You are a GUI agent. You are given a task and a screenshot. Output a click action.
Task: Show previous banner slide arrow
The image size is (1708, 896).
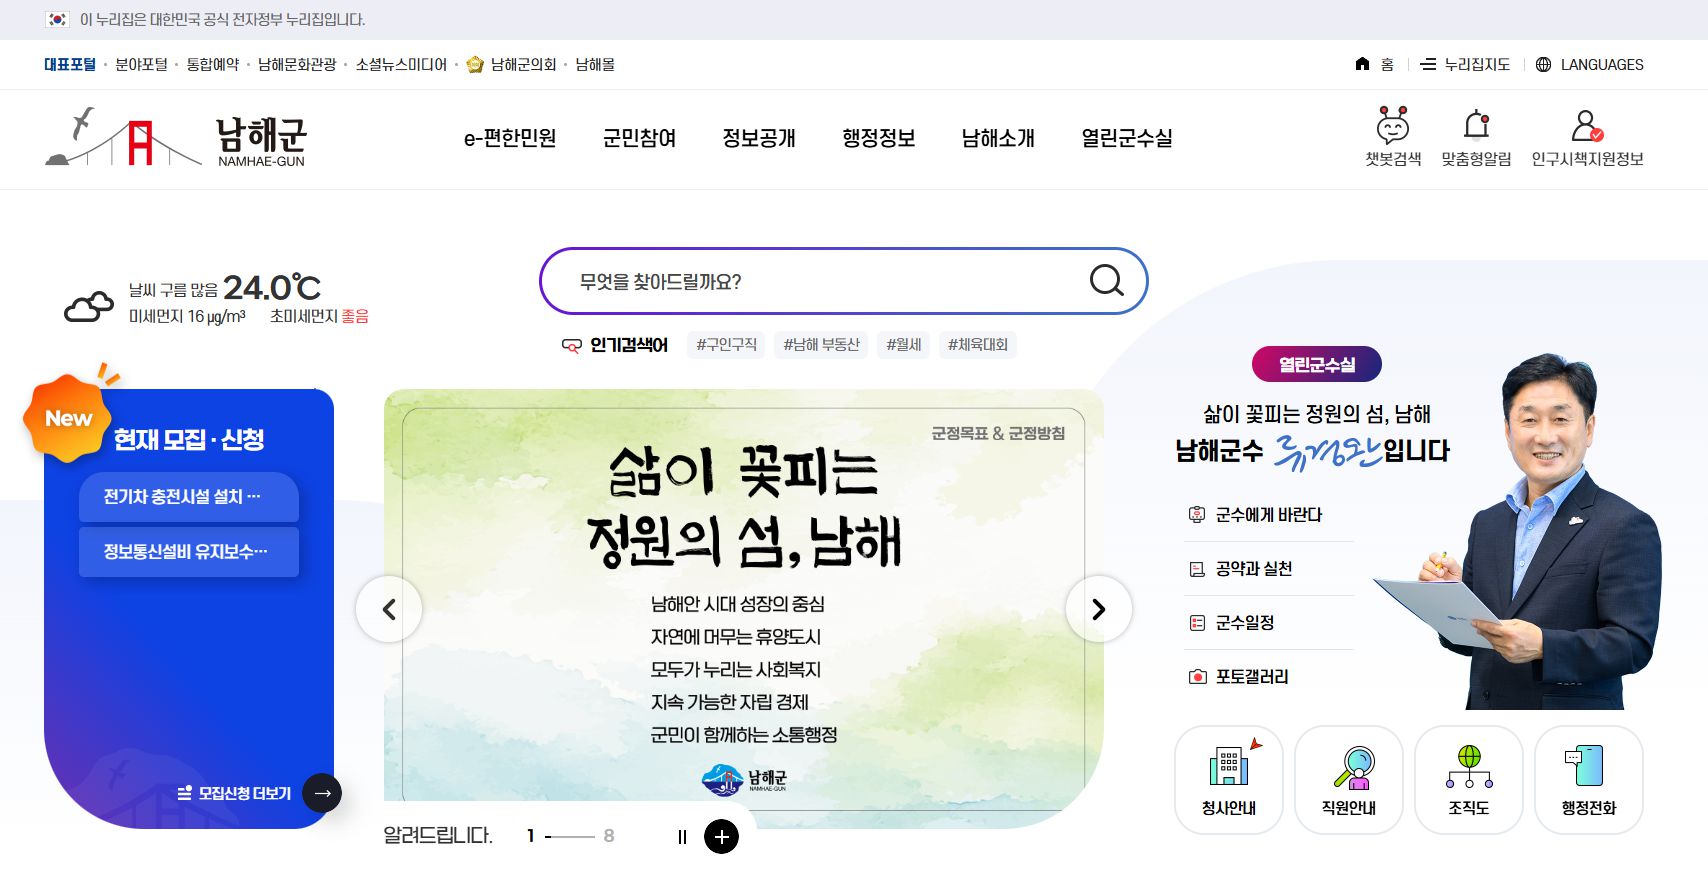click(389, 609)
